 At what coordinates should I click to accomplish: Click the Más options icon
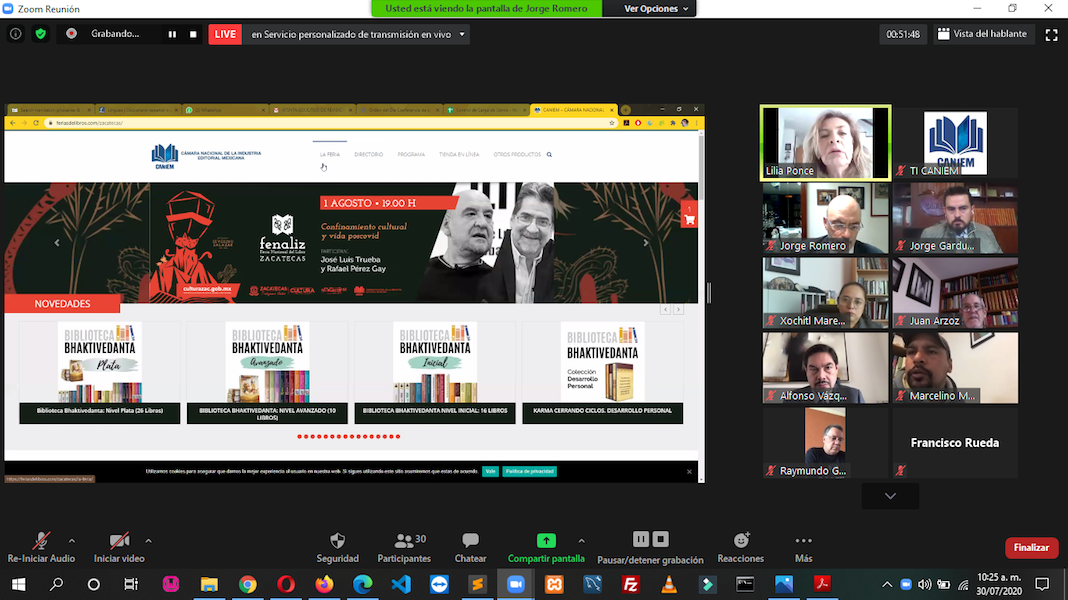pyautogui.click(x=803, y=541)
